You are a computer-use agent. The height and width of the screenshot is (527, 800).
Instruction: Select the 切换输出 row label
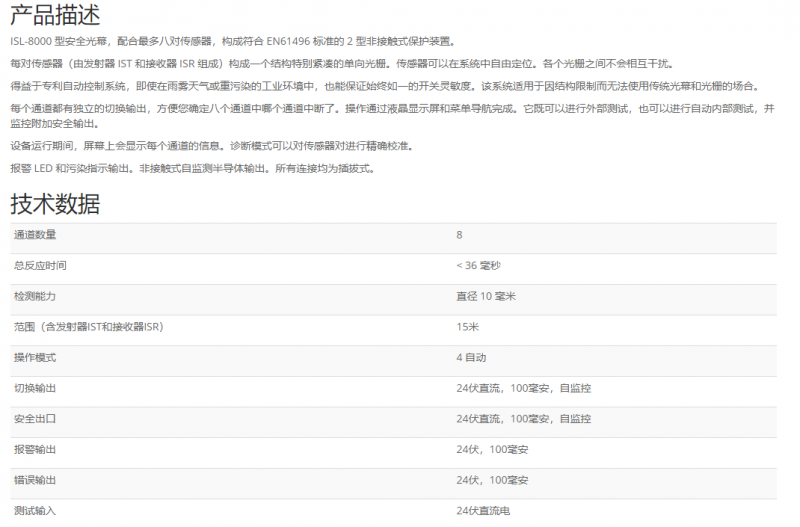pyautogui.click(x=35, y=388)
